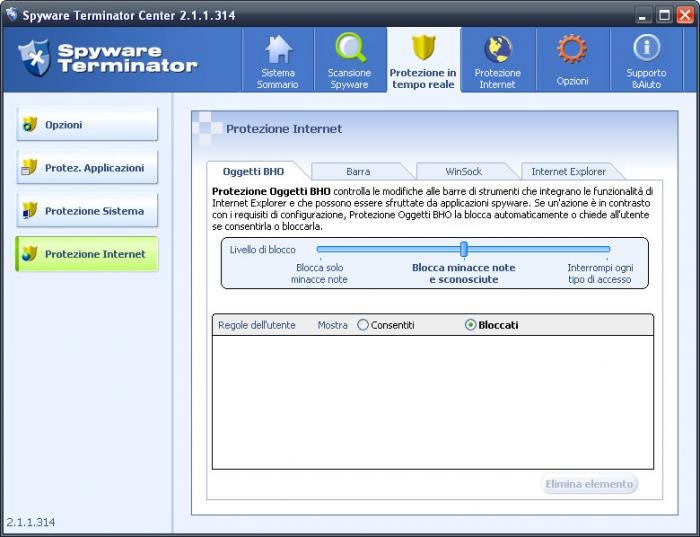Click the Protez. Applicazioni window-shield icon

(x=29, y=167)
